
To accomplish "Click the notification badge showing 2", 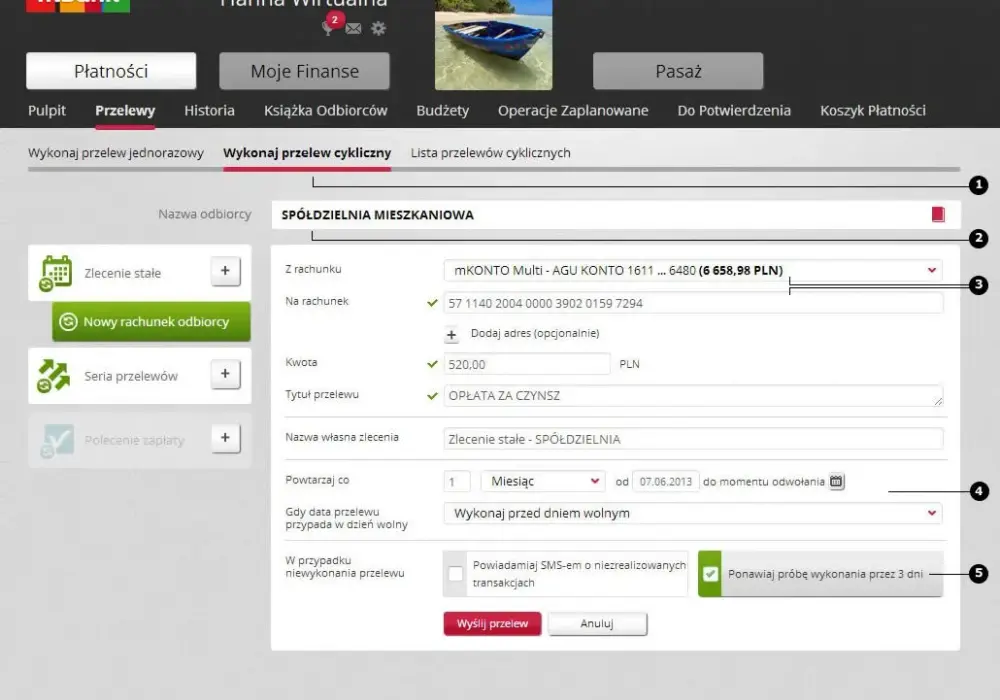I will pyautogui.click(x=334, y=19).
